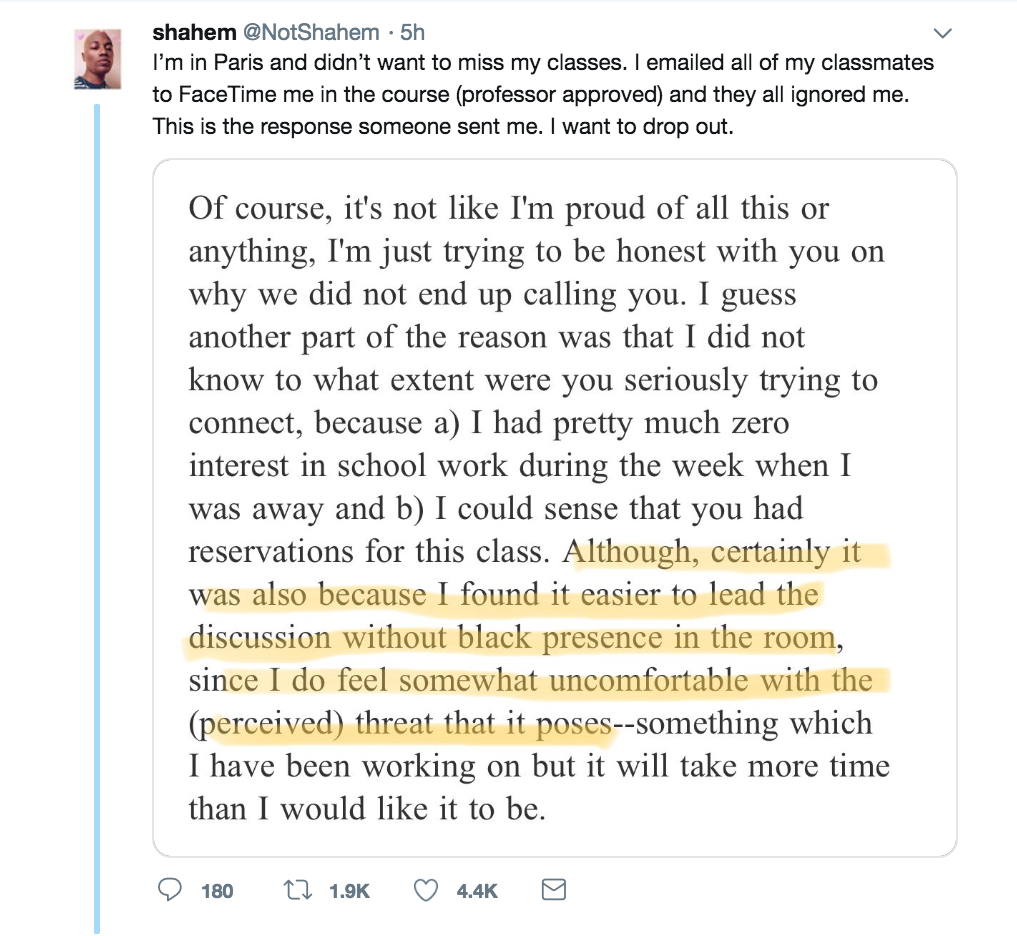View the 180 replies count
Viewport: 1017px width, 936px height.
(x=217, y=891)
